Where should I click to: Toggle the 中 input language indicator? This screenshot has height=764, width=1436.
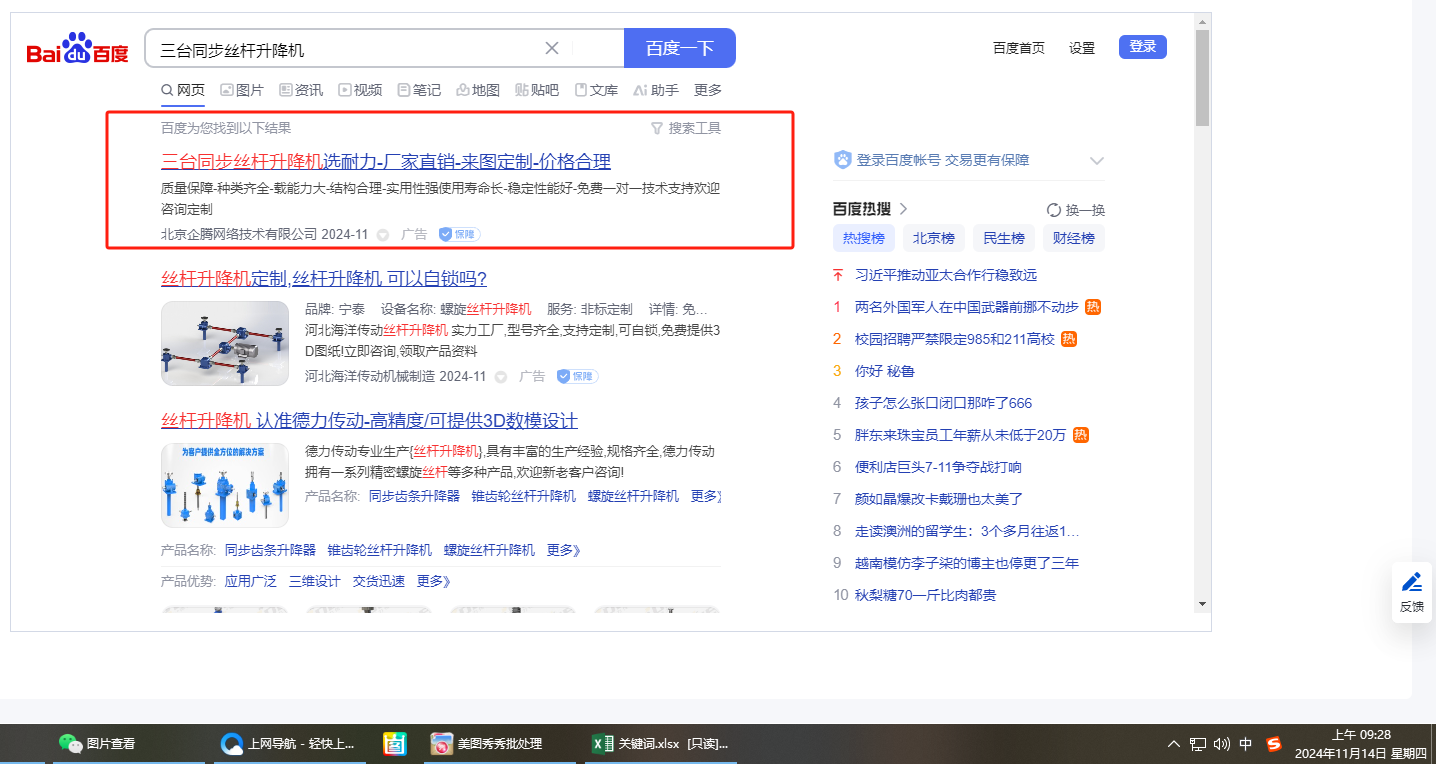pos(1246,744)
